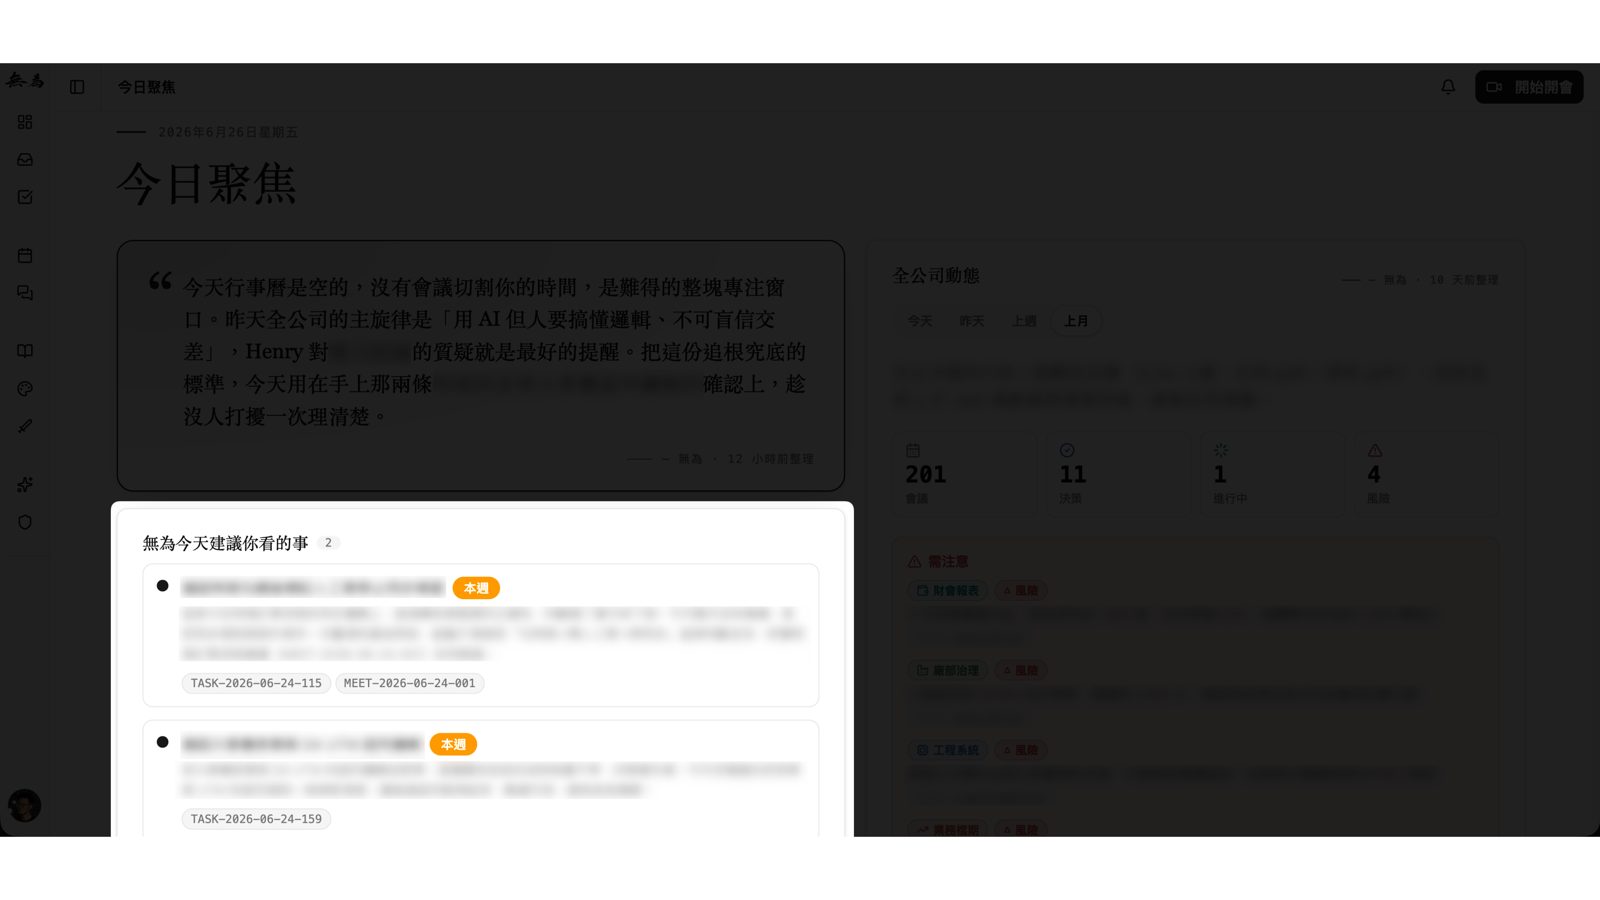The image size is (1600, 900).
Task: Click the 財會報表 category tag
Action: (x=947, y=591)
